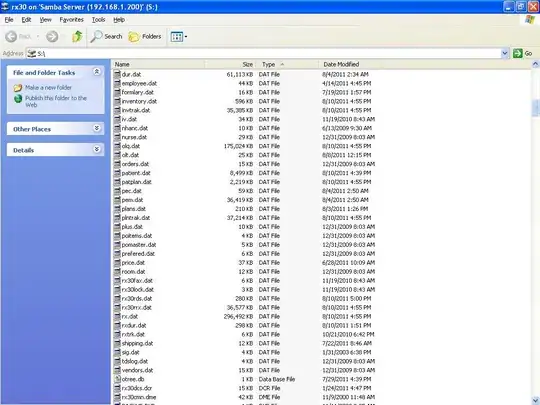Click the Up folder toolbar icon
This screenshot has width=540, height=405.
77,36
